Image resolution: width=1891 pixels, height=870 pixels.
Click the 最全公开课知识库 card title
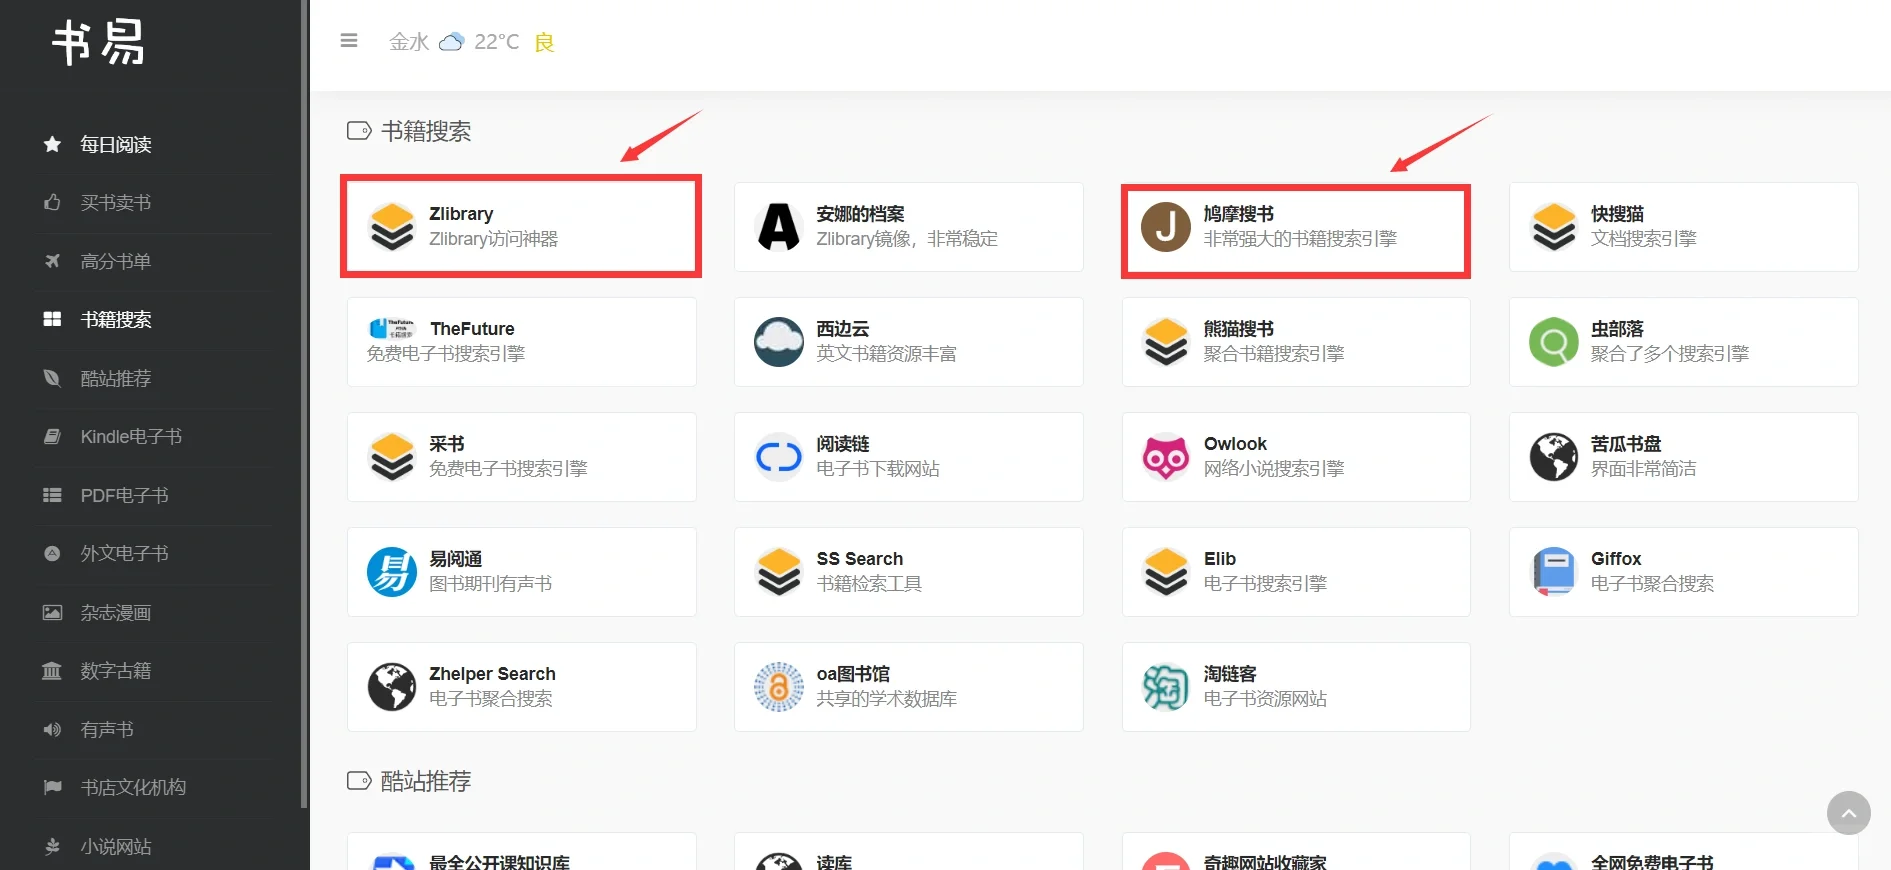point(499,862)
